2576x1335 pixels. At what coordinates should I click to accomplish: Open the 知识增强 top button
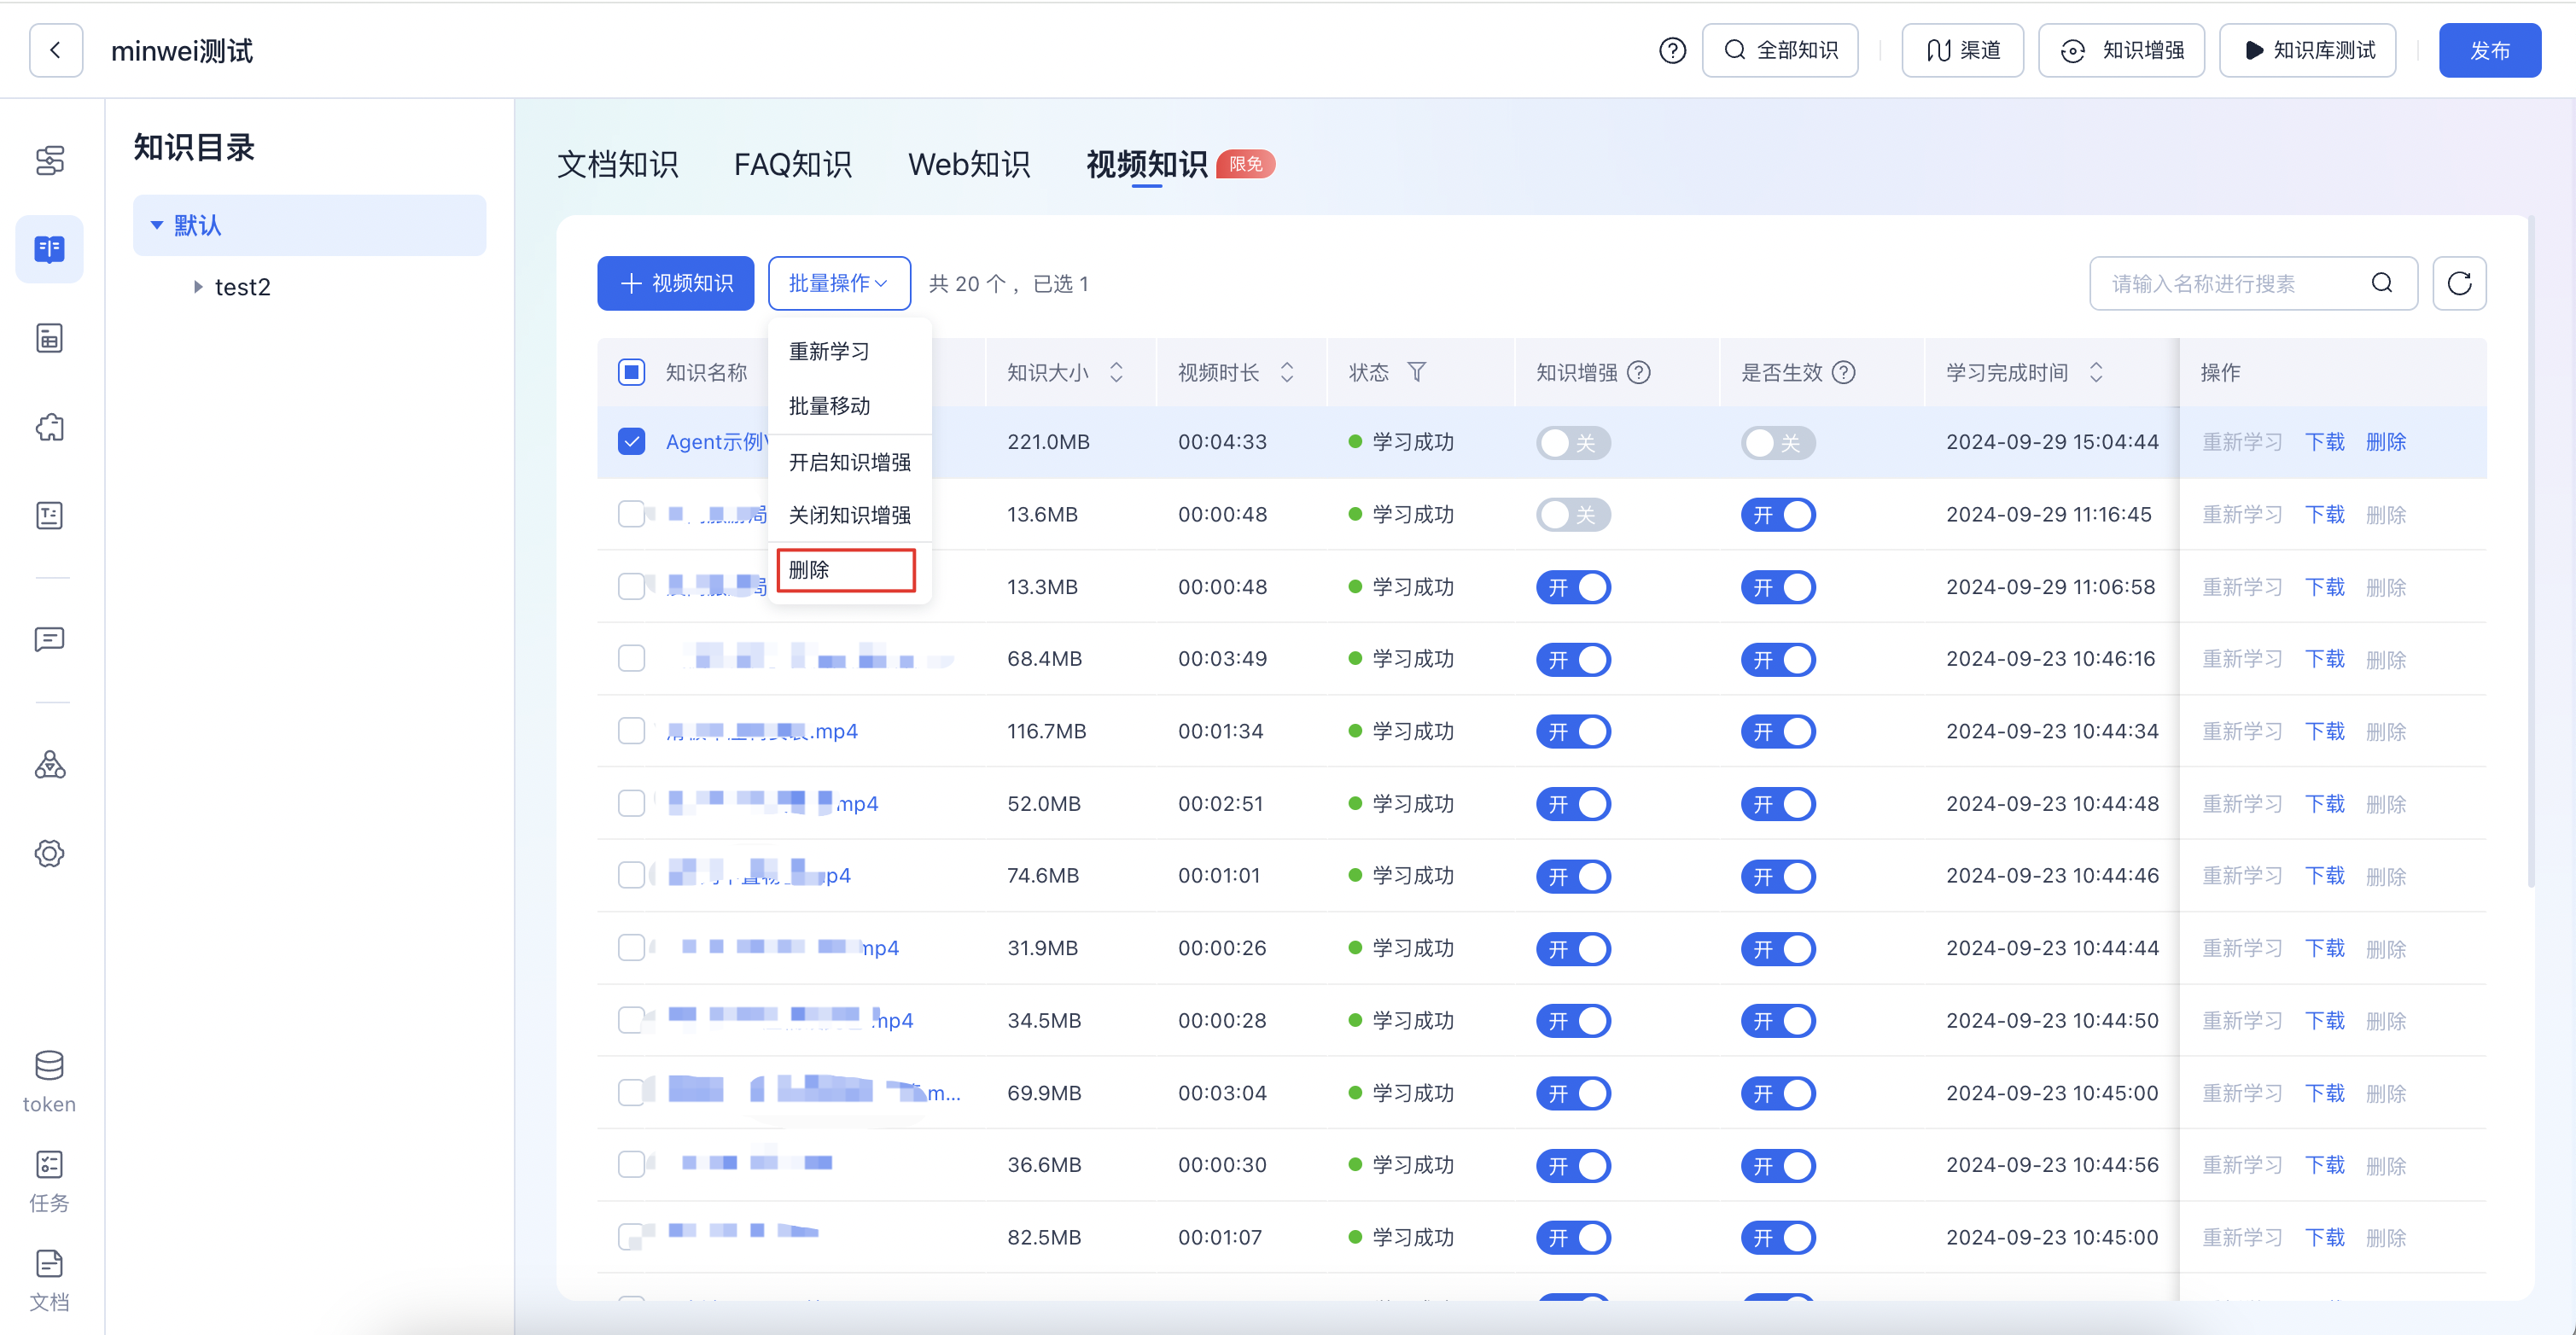[x=2121, y=50]
